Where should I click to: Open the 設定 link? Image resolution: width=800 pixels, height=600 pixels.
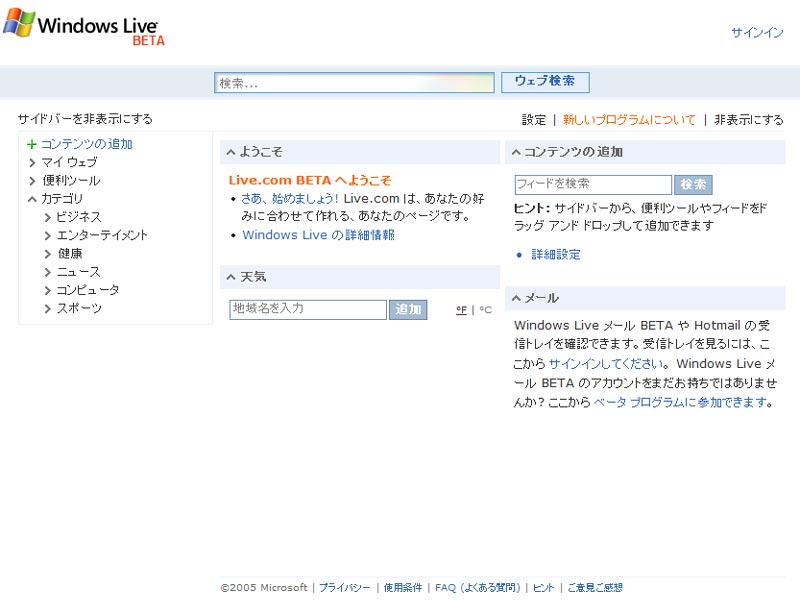coord(534,120)
